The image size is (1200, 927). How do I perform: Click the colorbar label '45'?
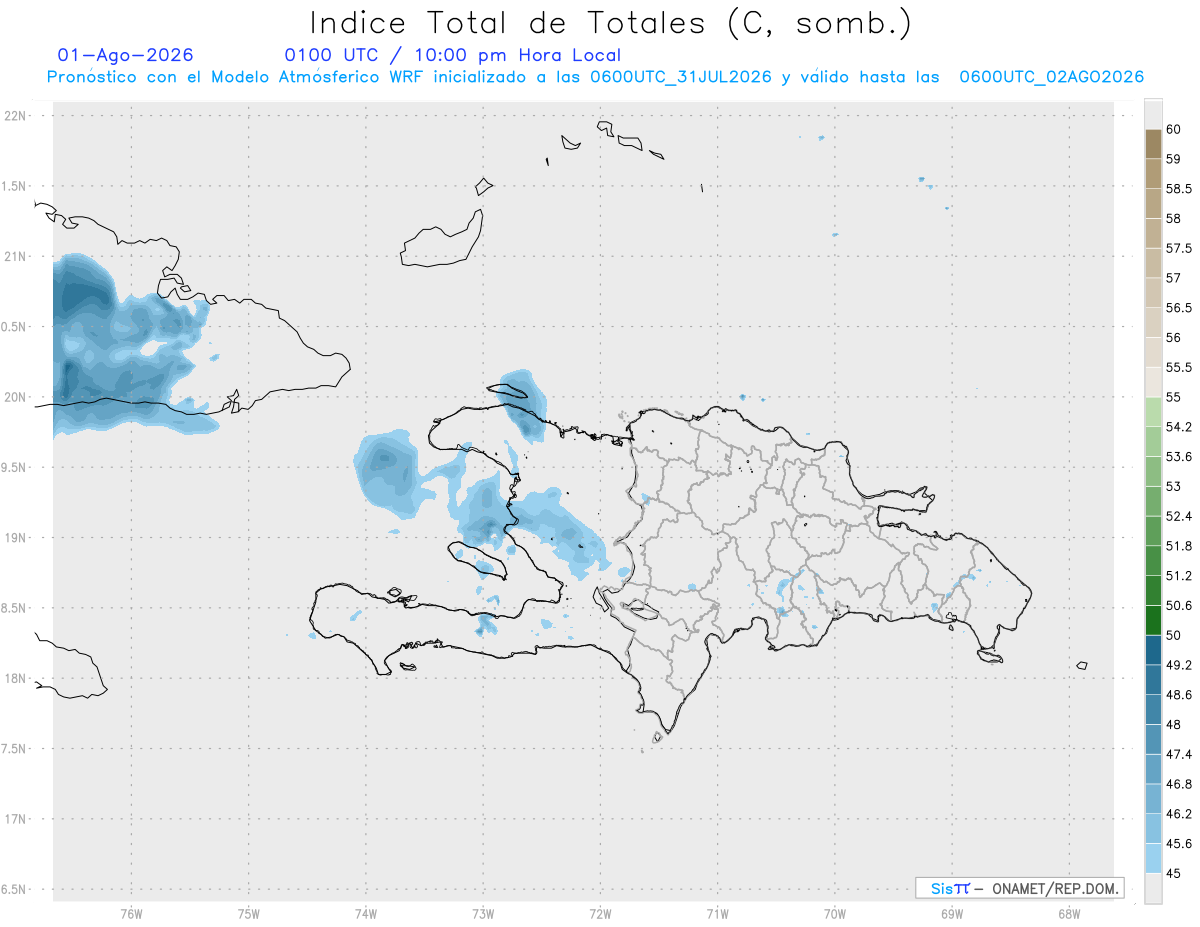(x=1173, y=873)
